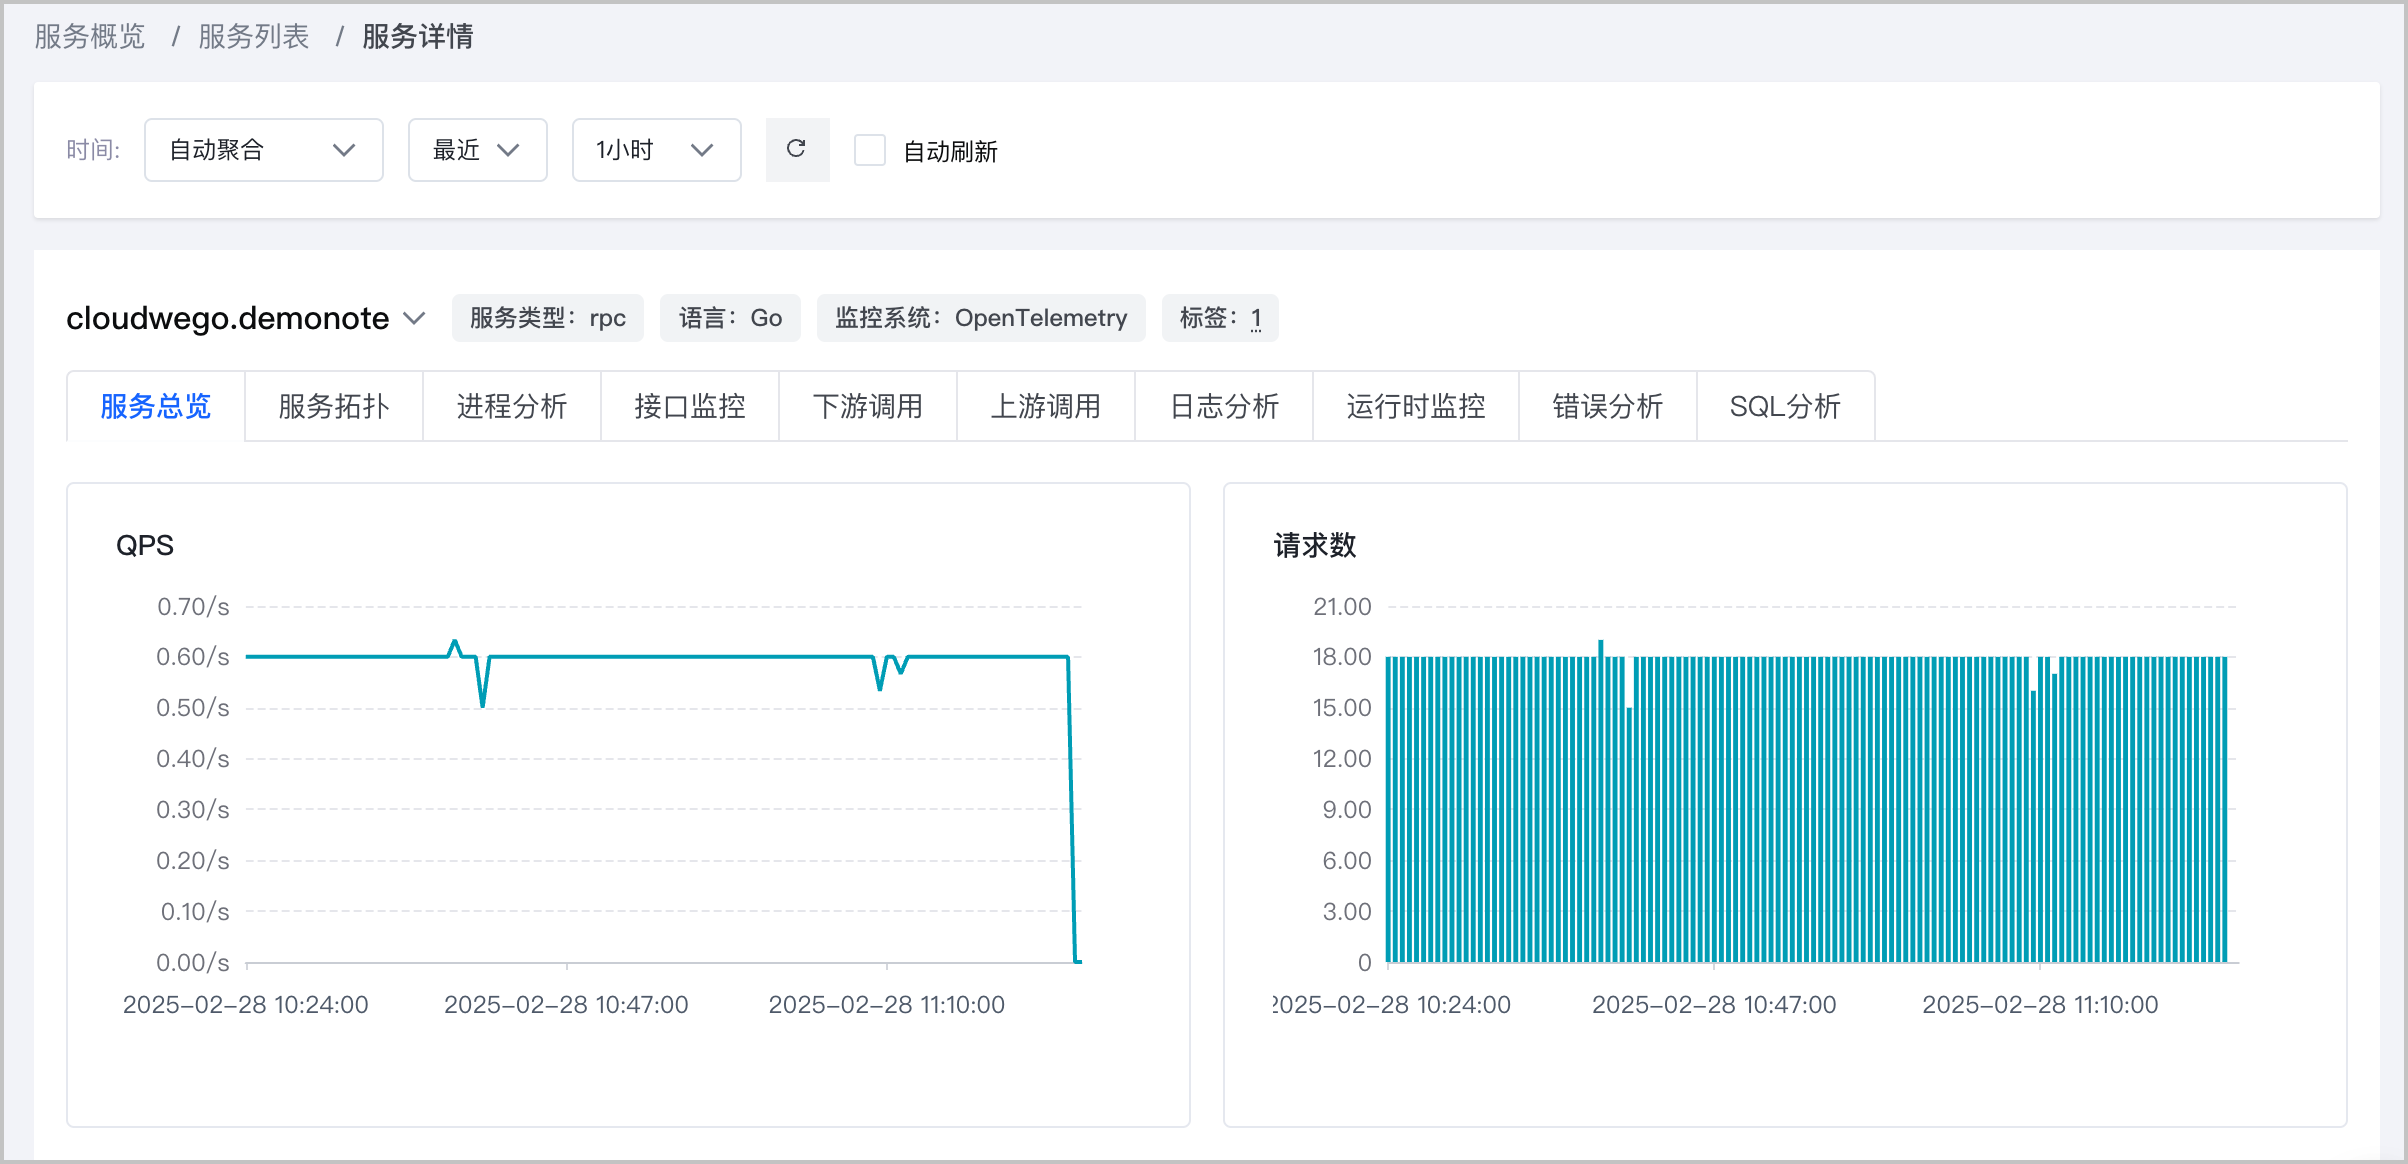Expand the cloudwego.demonote service chevron
The image size is (2408, 1164).
(x=414, y=318)
